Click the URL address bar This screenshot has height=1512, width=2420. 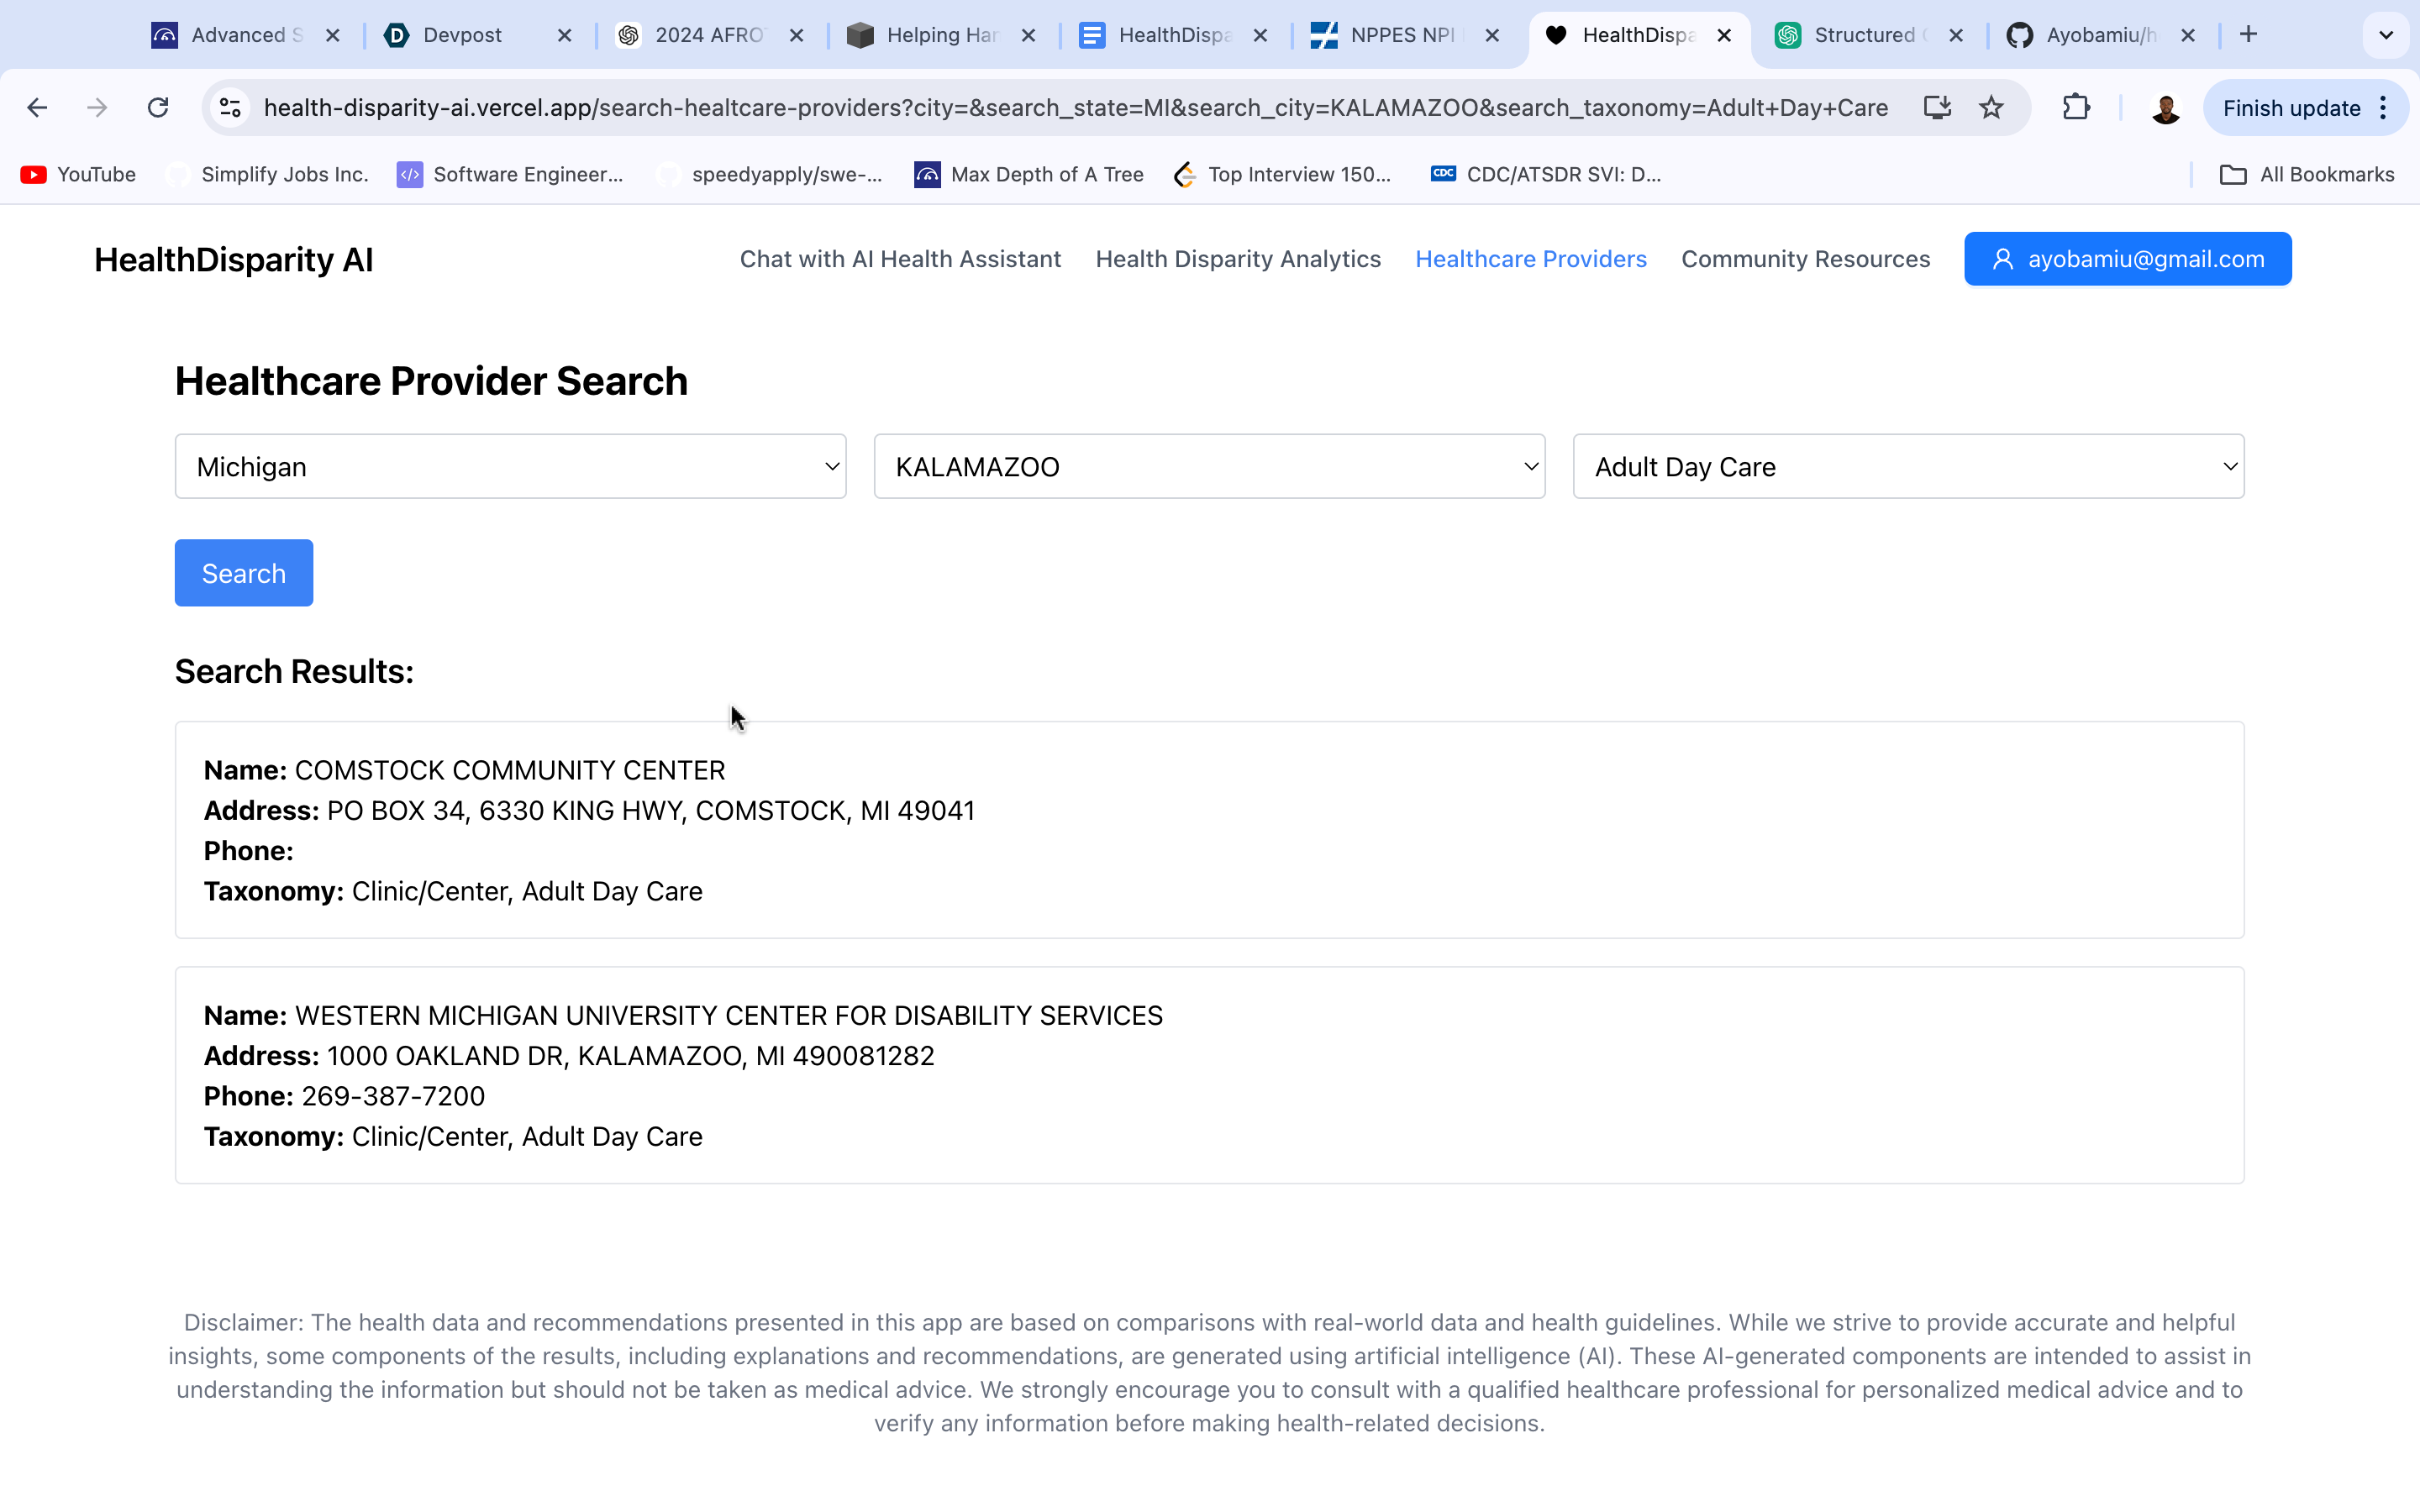click(x=1075, y=108)
